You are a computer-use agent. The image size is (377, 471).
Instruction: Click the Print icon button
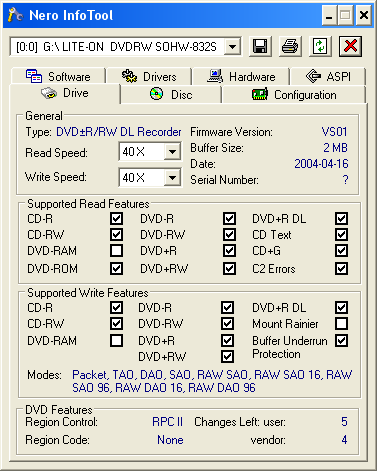tap(290, 46)
